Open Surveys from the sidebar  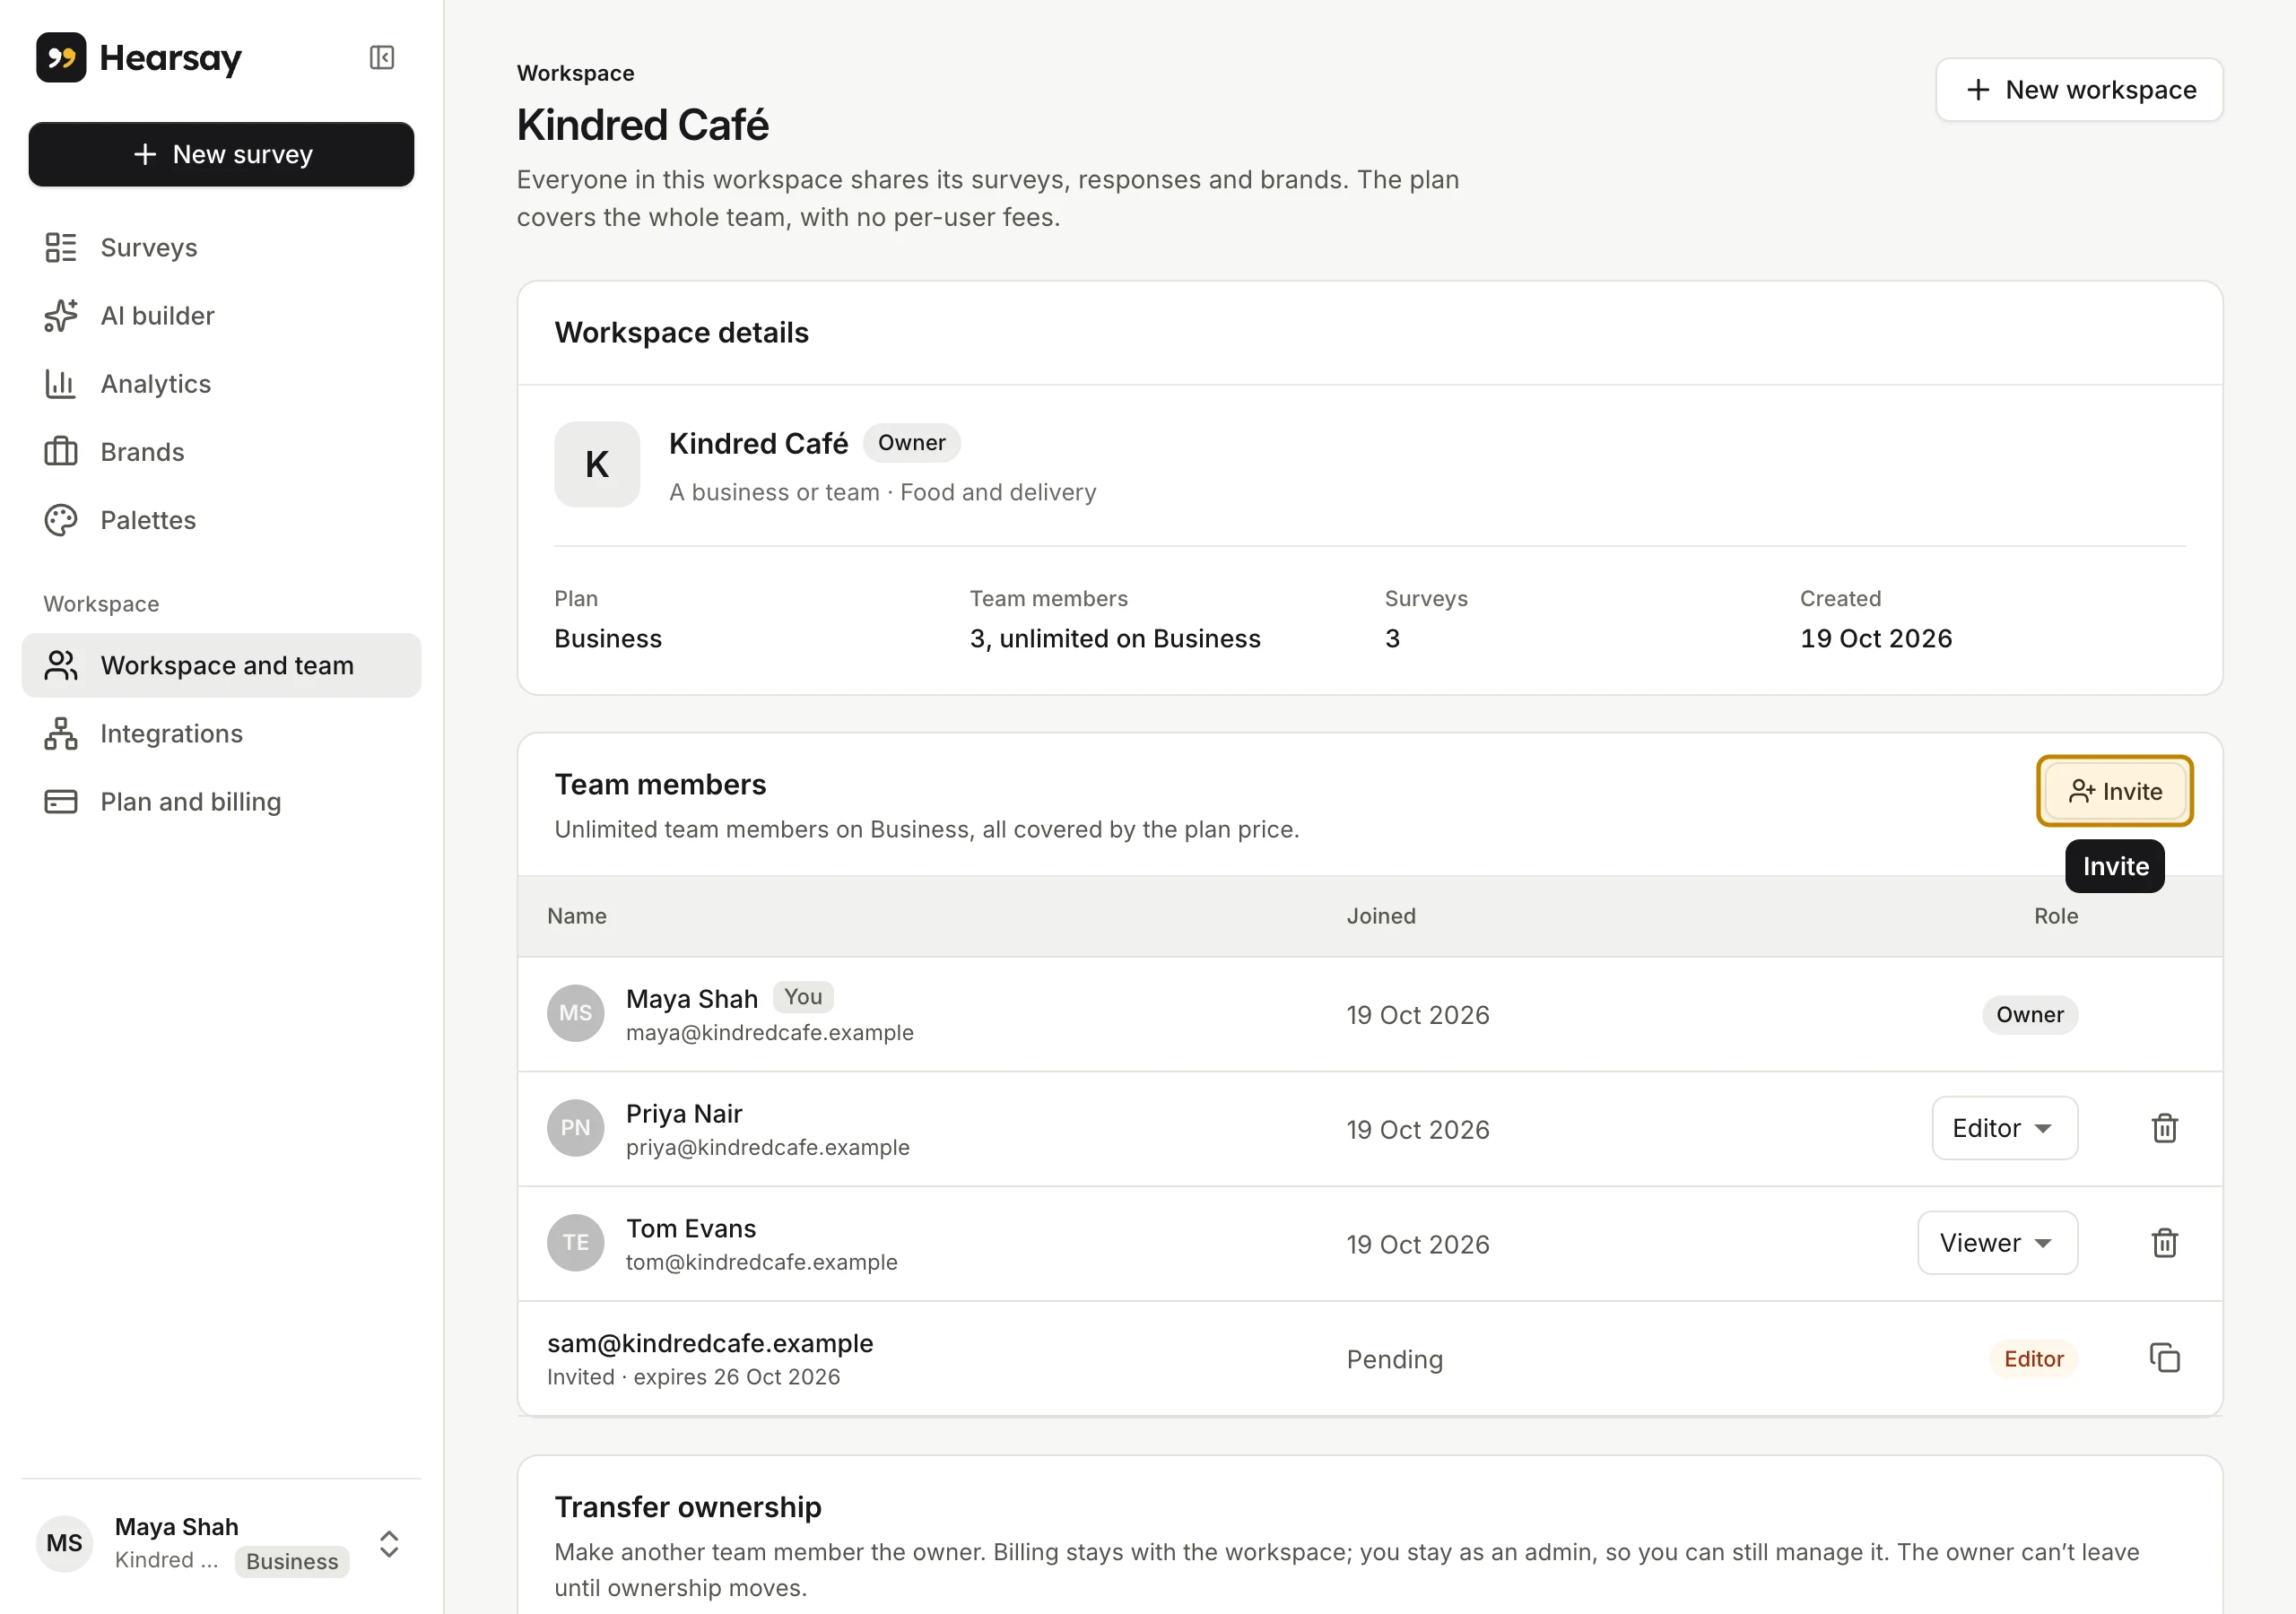tap(221, 247)
